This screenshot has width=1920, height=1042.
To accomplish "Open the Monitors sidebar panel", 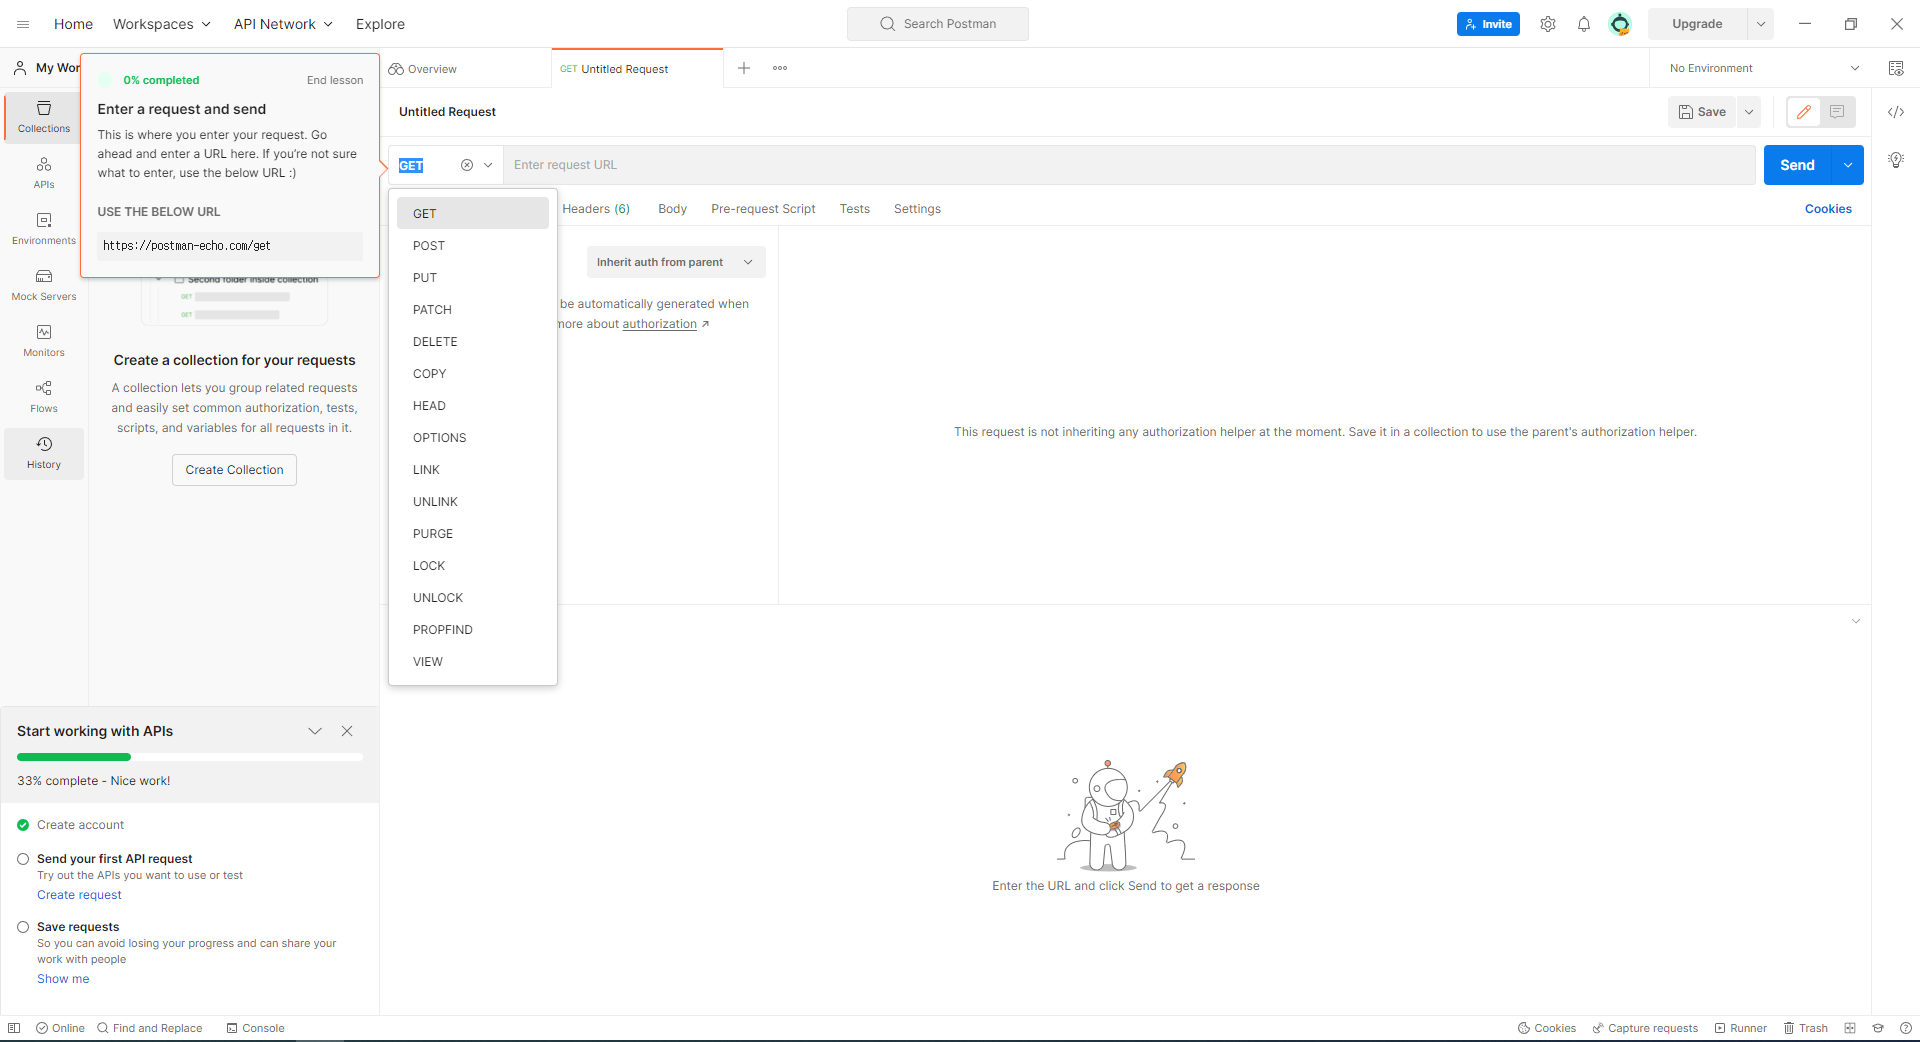I will pos(44,341).
